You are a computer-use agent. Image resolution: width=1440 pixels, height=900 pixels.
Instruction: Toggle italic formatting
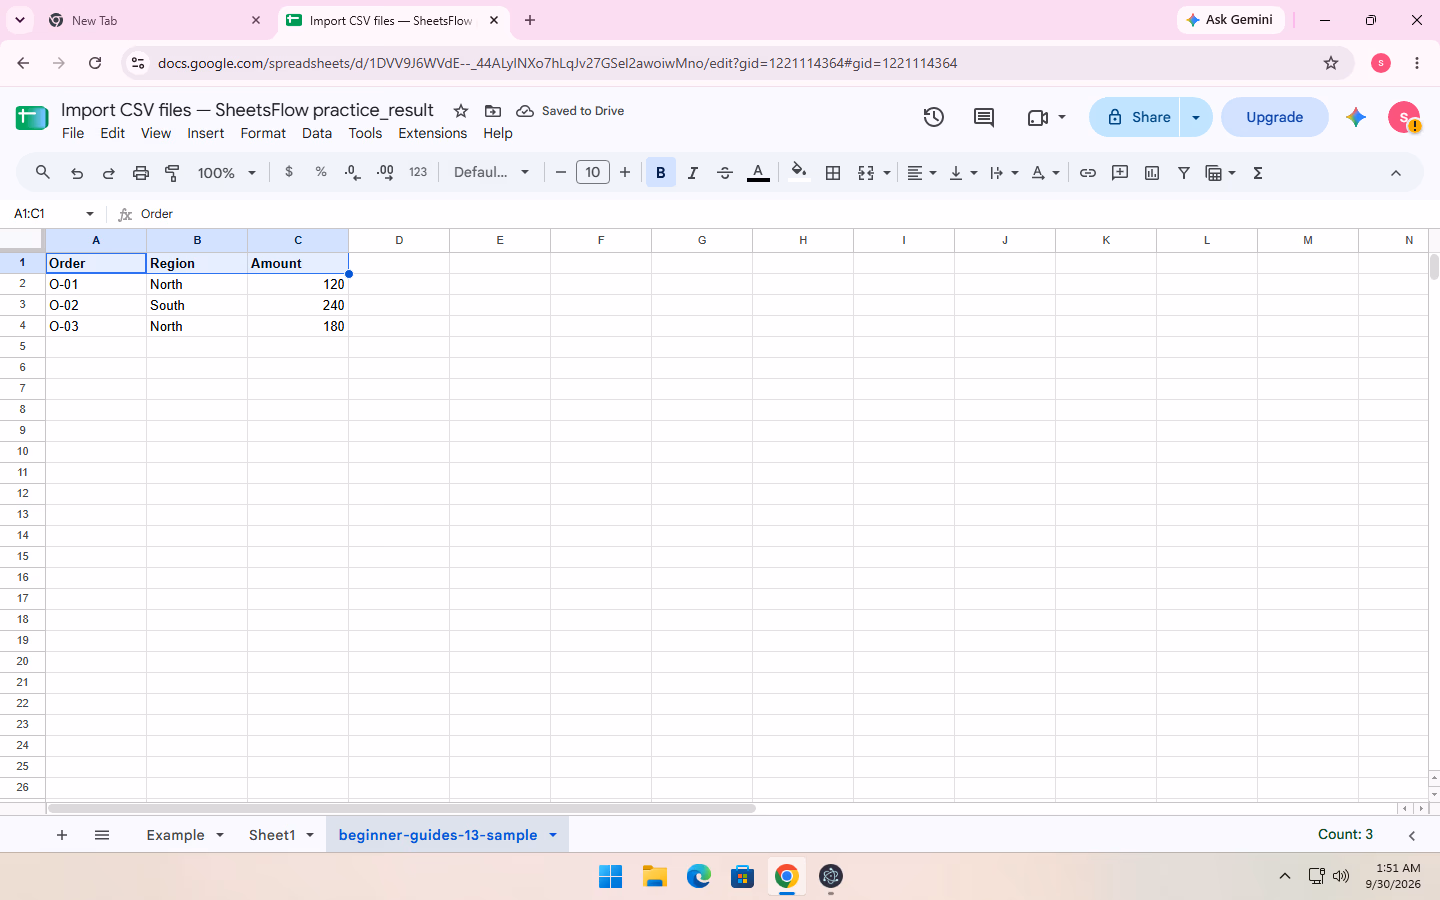coord(693,173)
